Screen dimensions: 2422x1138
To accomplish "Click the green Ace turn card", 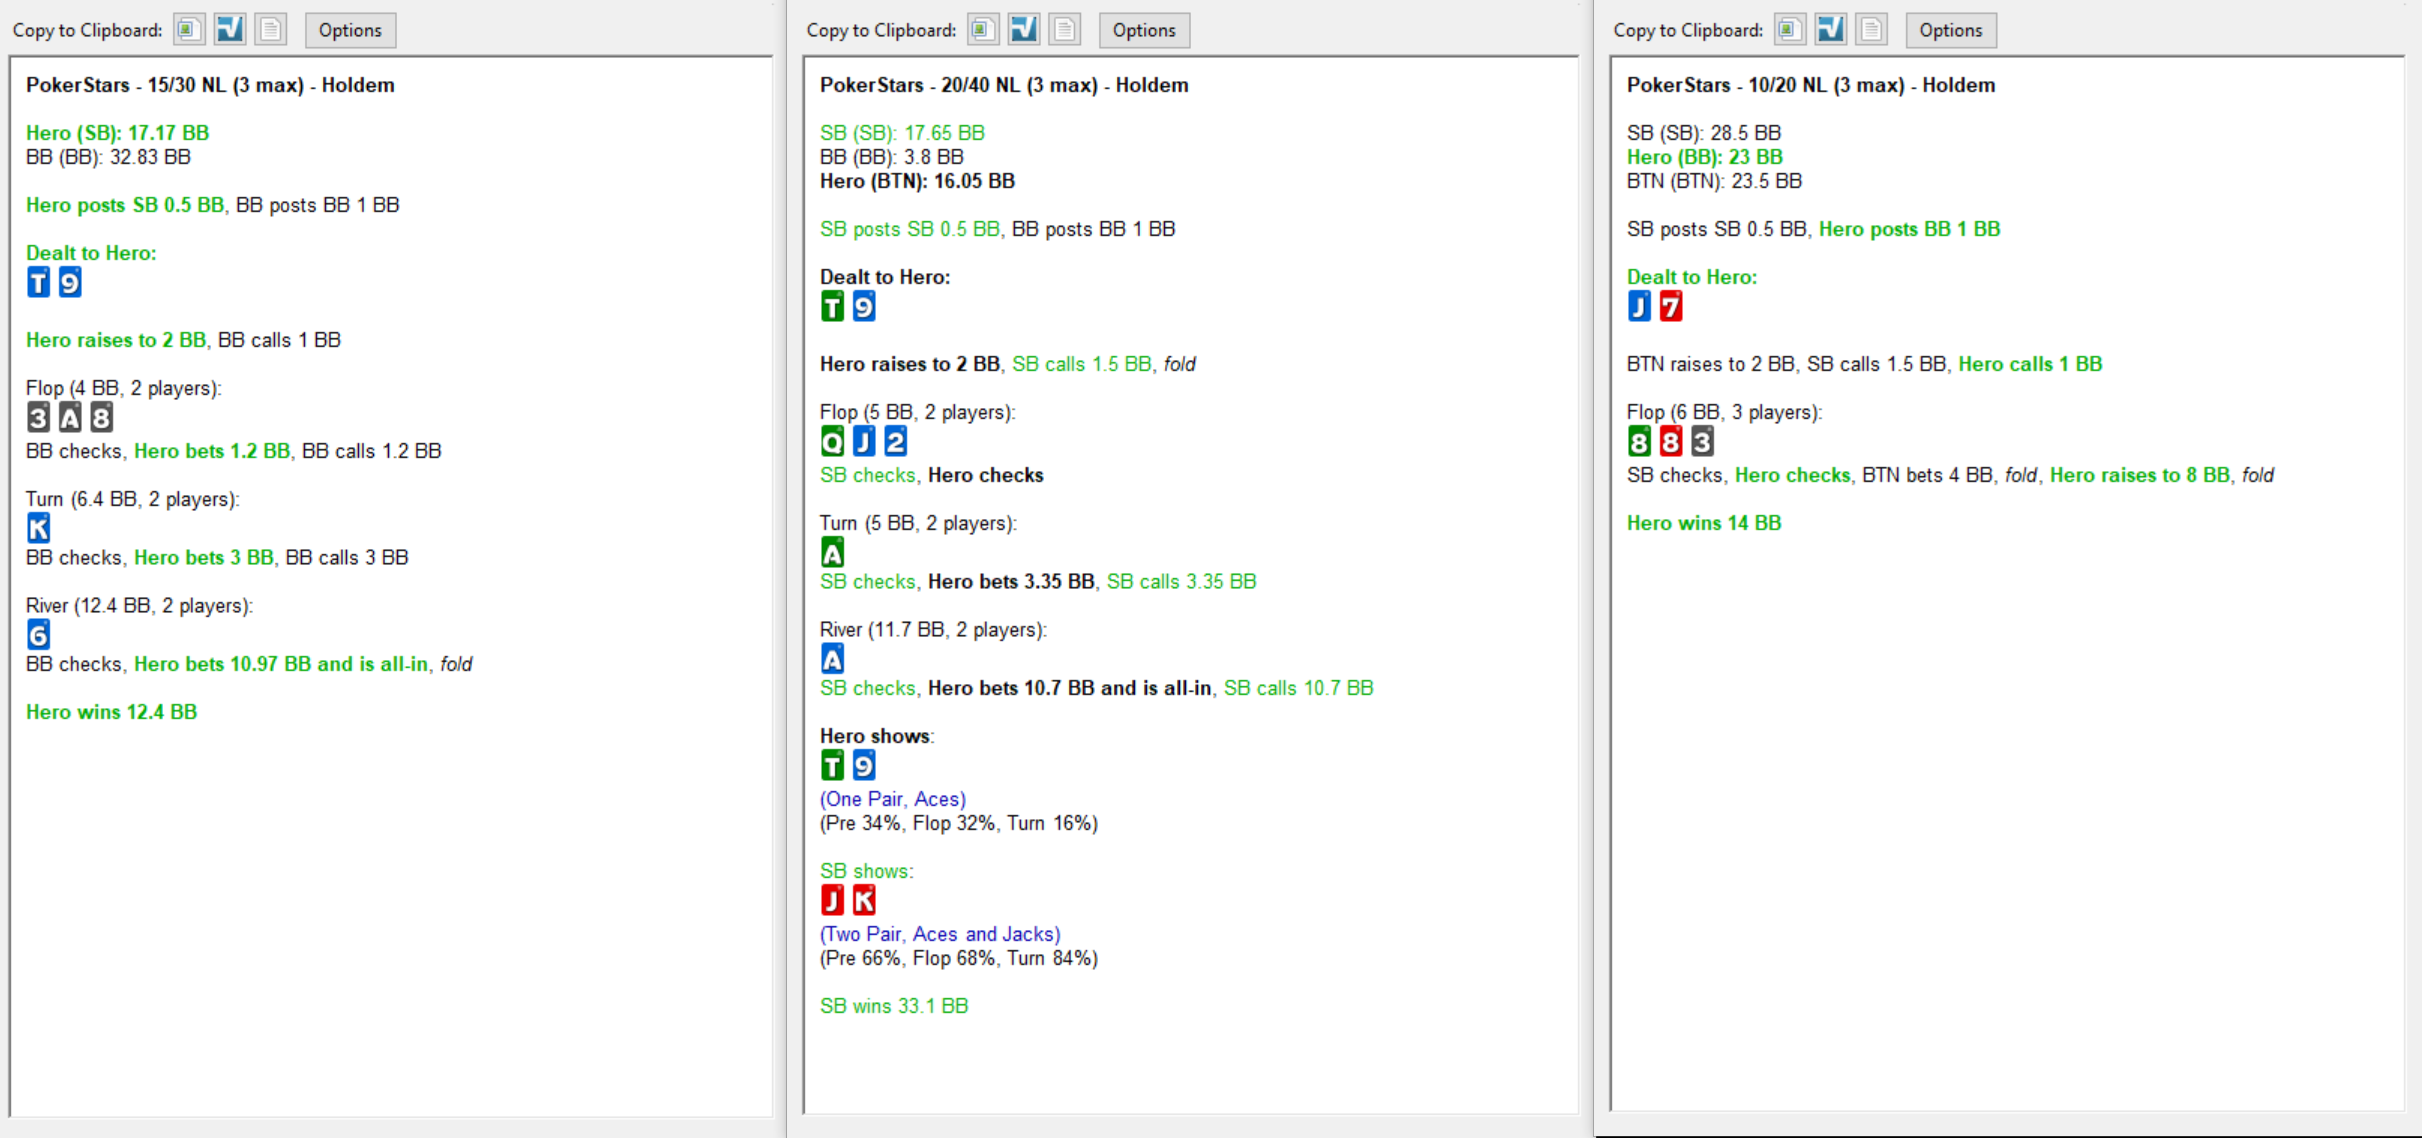I will coord(832,552).
